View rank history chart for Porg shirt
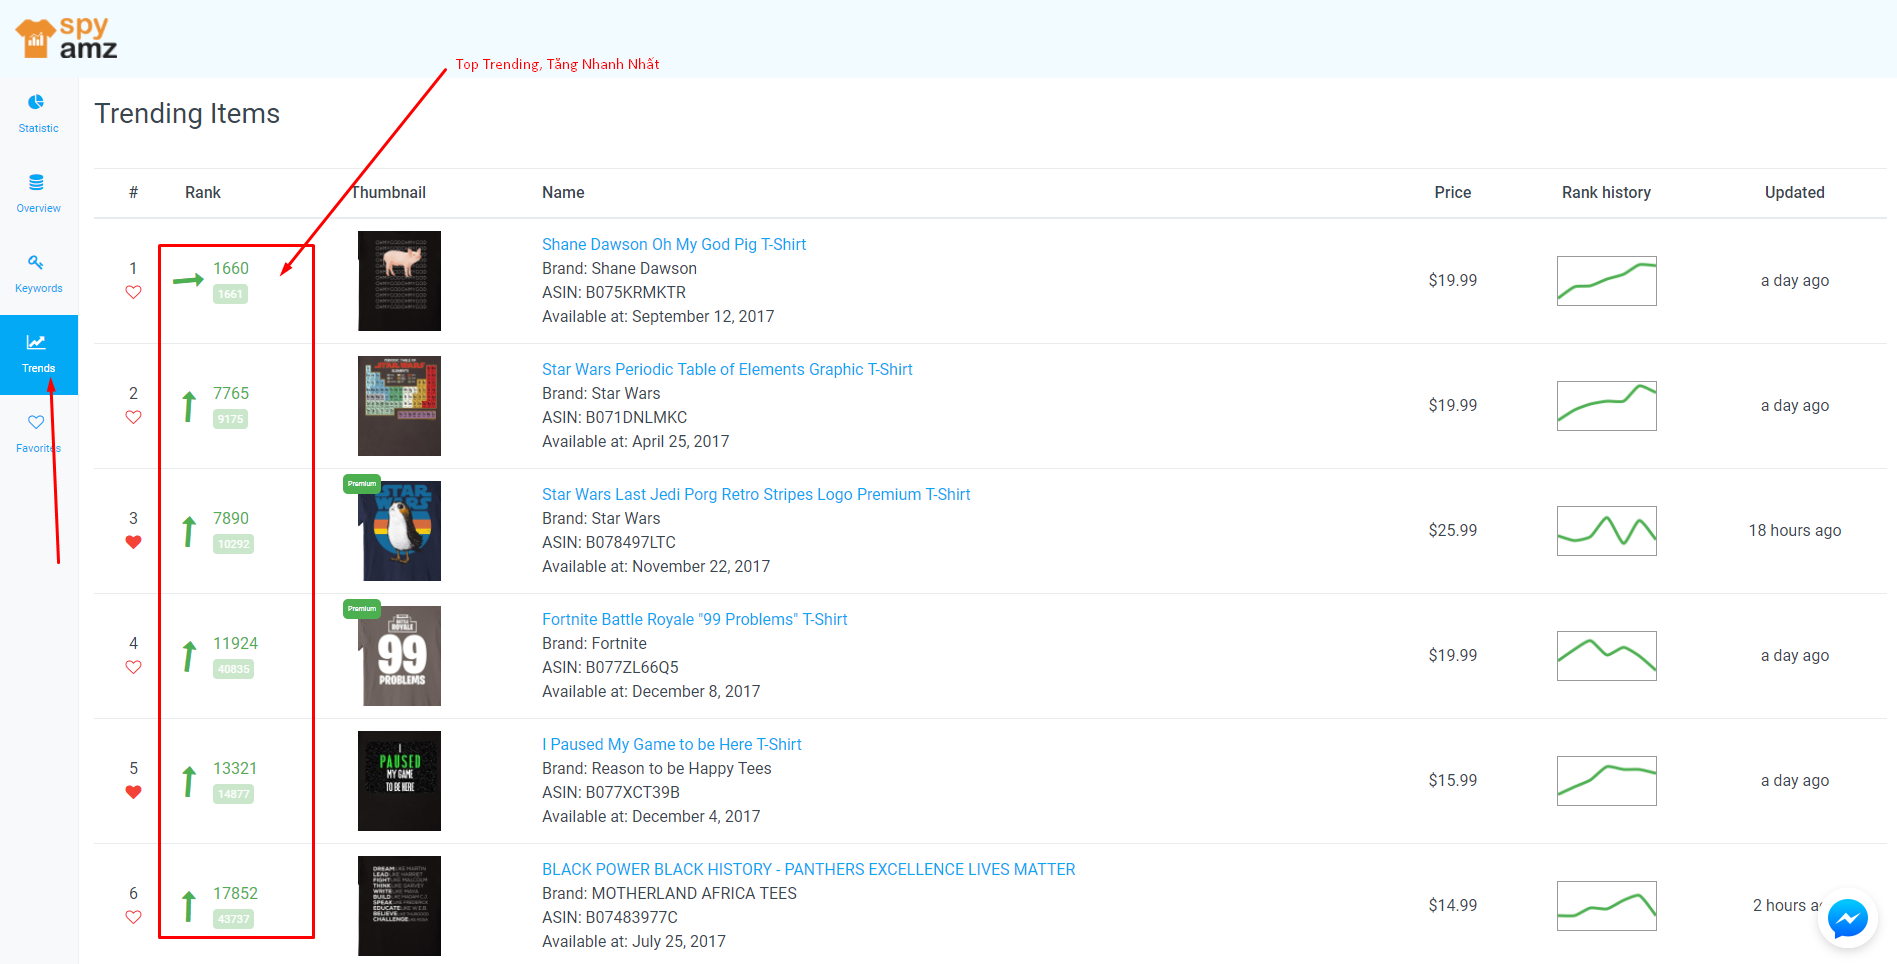The image size is (1897, 964). (1606, 531)
